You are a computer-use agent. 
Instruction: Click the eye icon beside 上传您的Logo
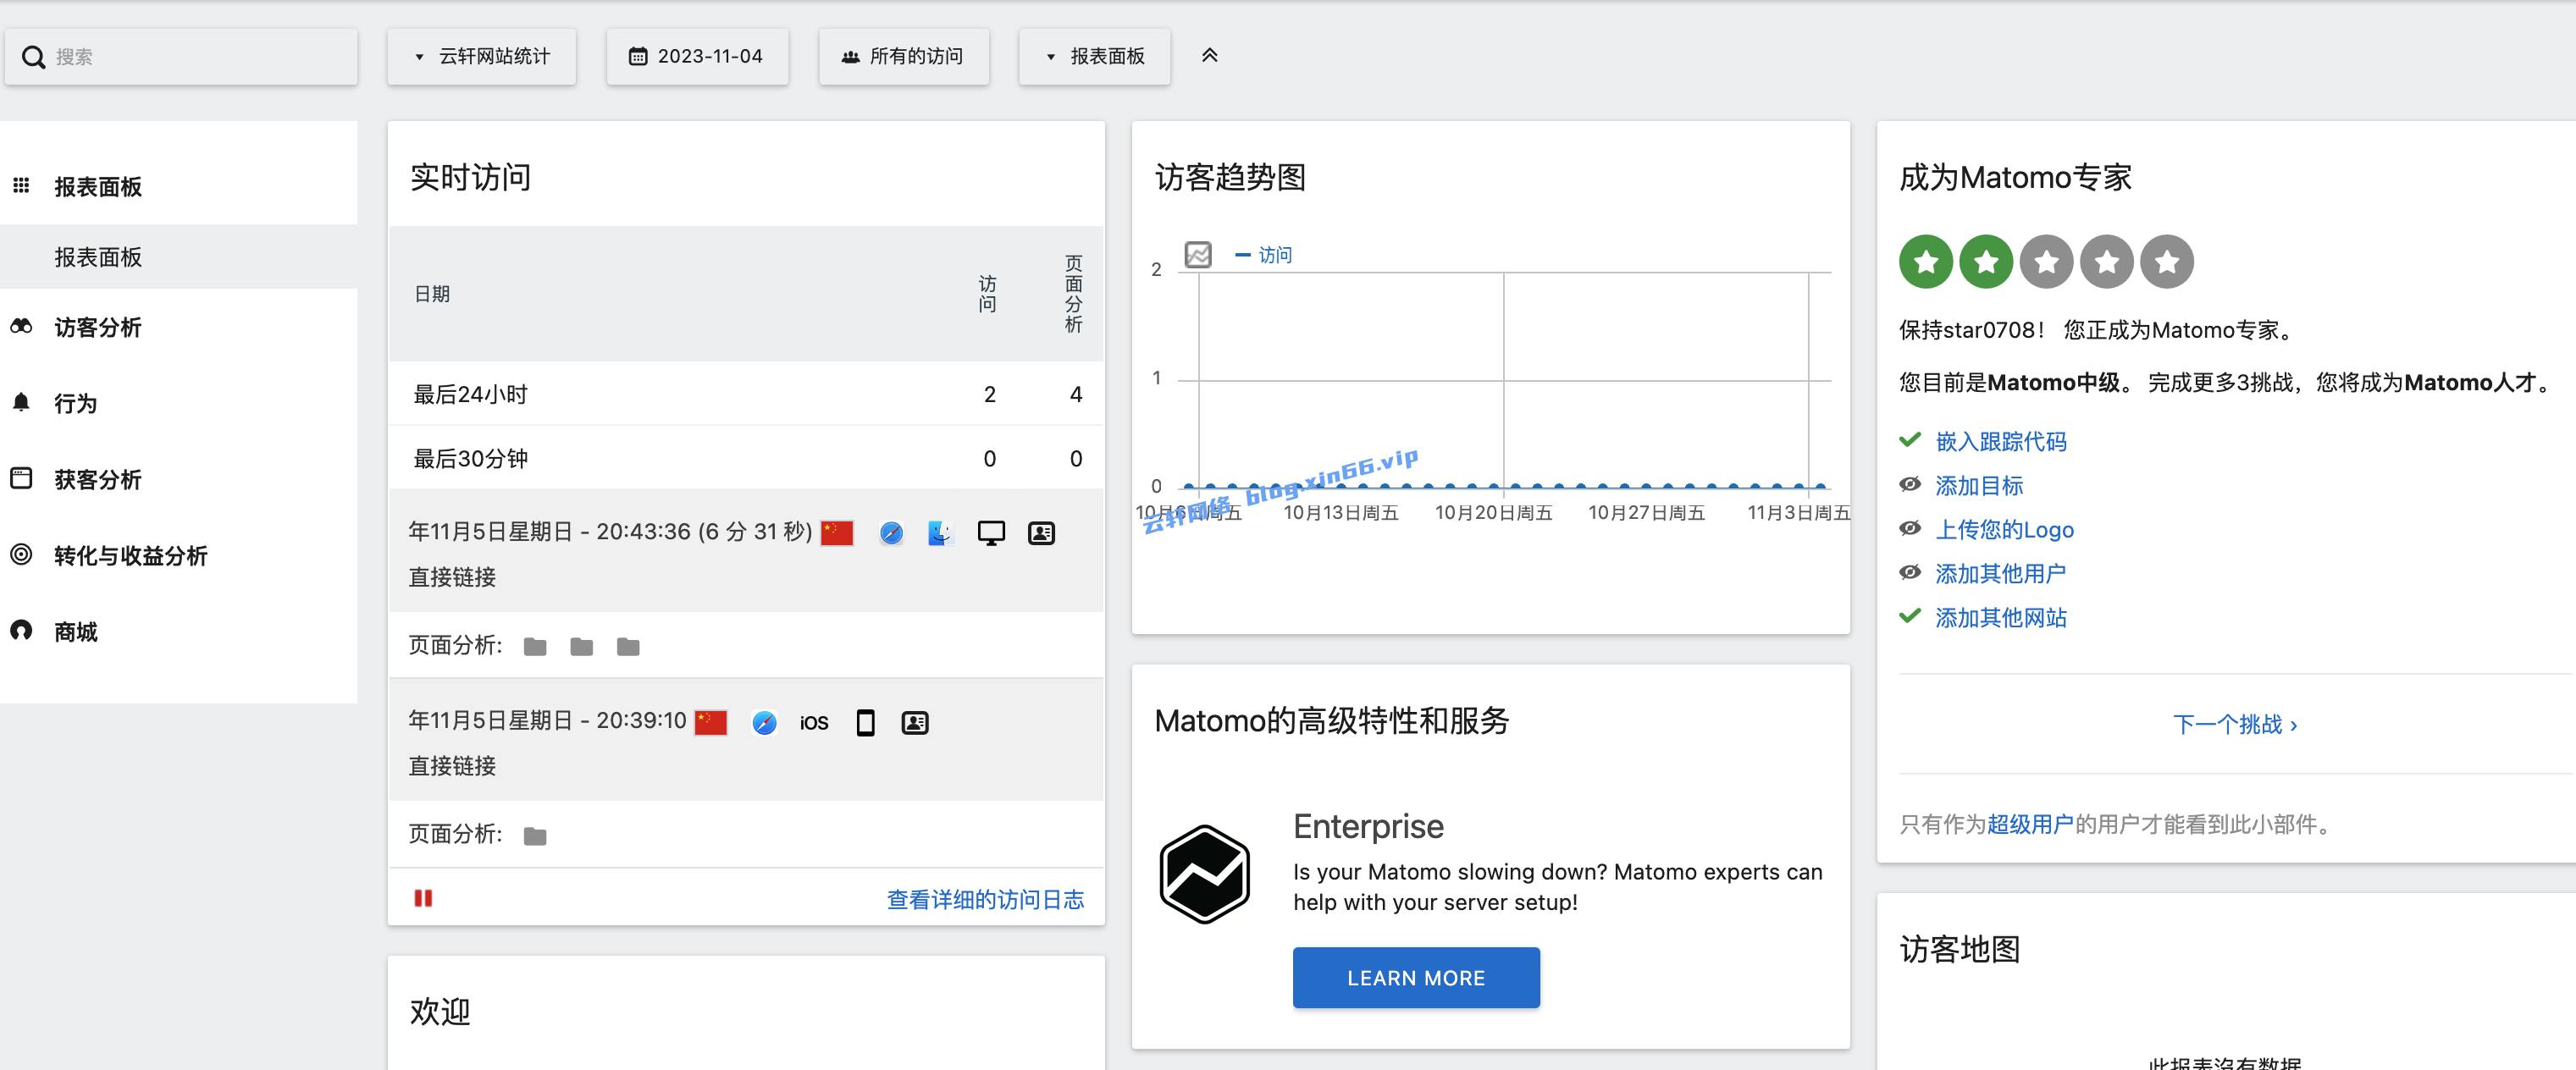(1910, 528)
